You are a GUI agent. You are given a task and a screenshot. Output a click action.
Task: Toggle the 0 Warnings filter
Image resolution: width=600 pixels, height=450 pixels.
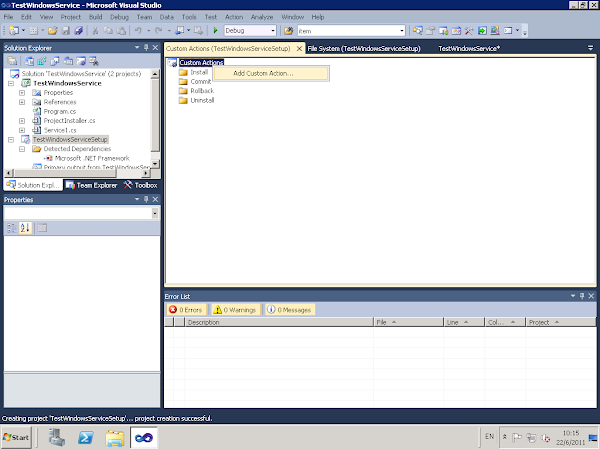[235, 310]
